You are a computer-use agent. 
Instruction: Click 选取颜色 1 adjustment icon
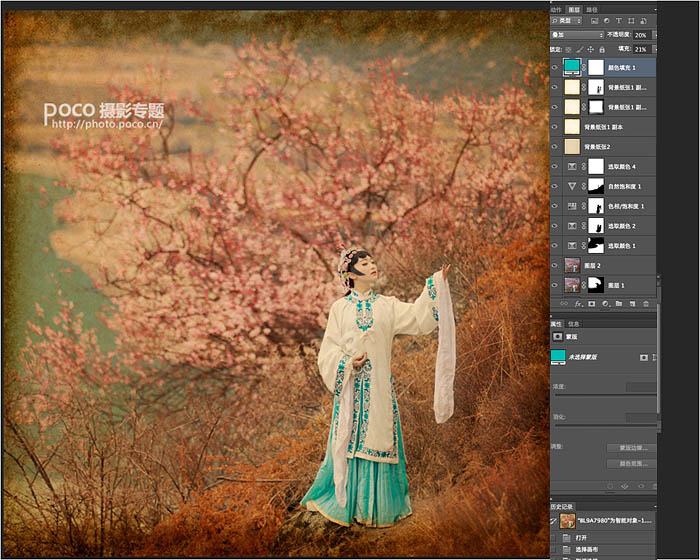click(x=572, y=246)
